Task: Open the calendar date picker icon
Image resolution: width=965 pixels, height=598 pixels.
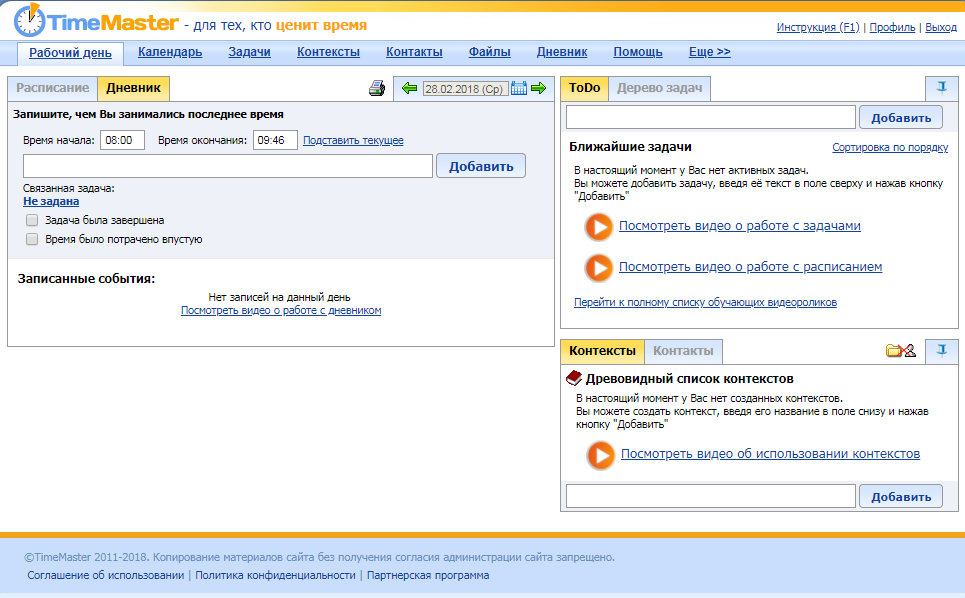Action: pyautogui.click(x=519, y=89)
